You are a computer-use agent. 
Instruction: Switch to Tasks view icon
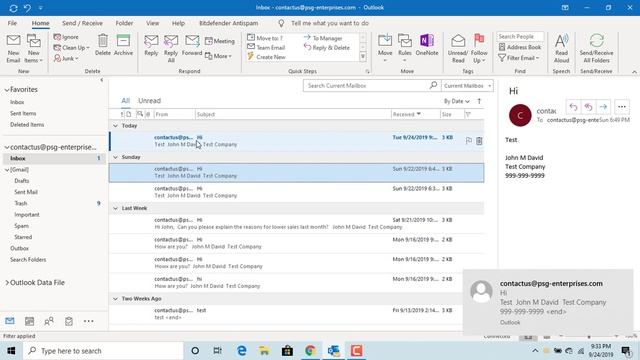click(69, 321)
